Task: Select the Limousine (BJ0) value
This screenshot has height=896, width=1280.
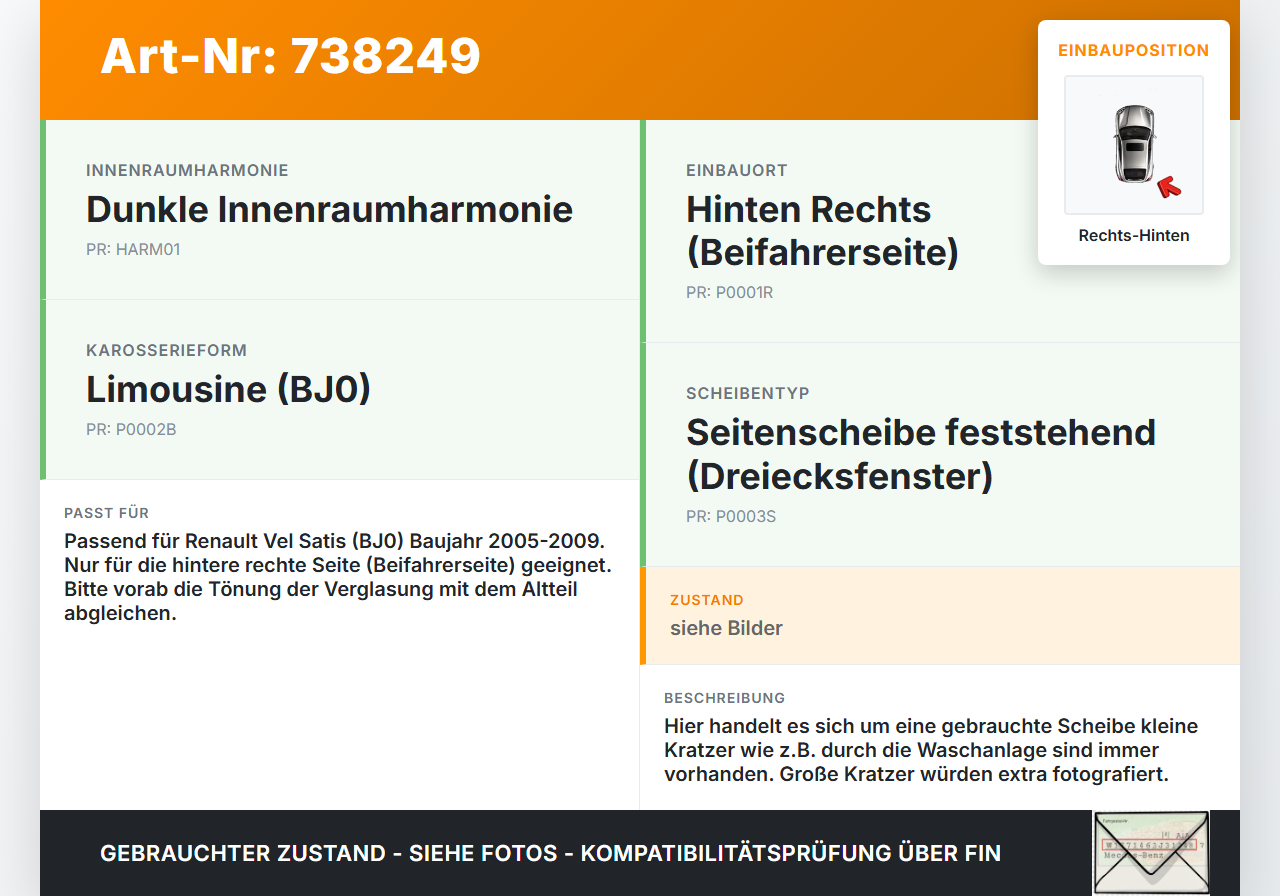Action: pos(228,389)
